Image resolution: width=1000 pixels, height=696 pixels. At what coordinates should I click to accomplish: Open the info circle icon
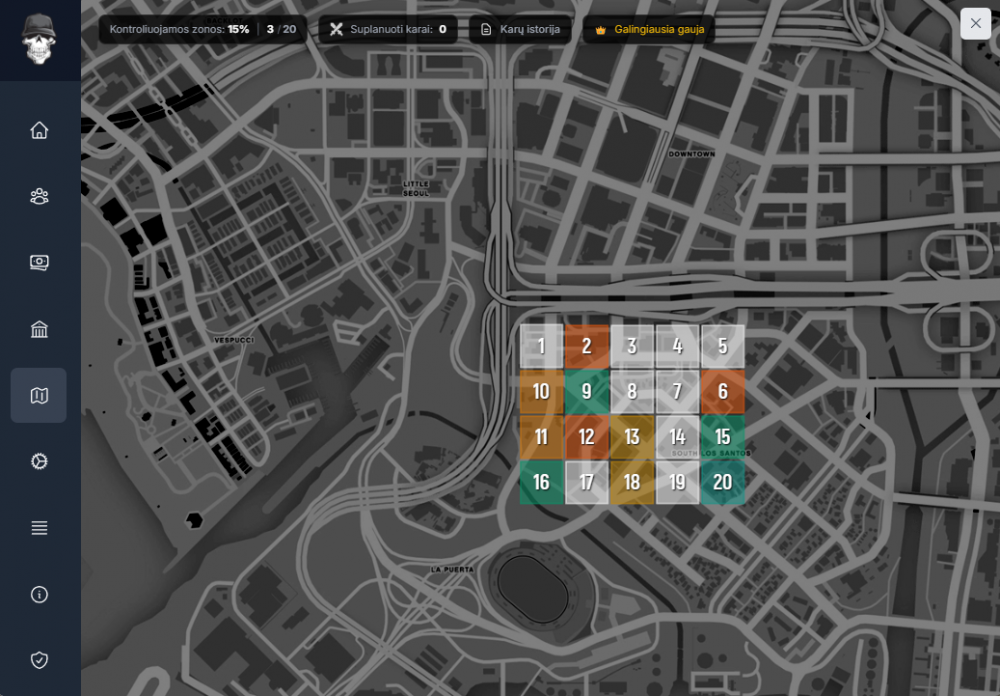[x=39, y=595]
